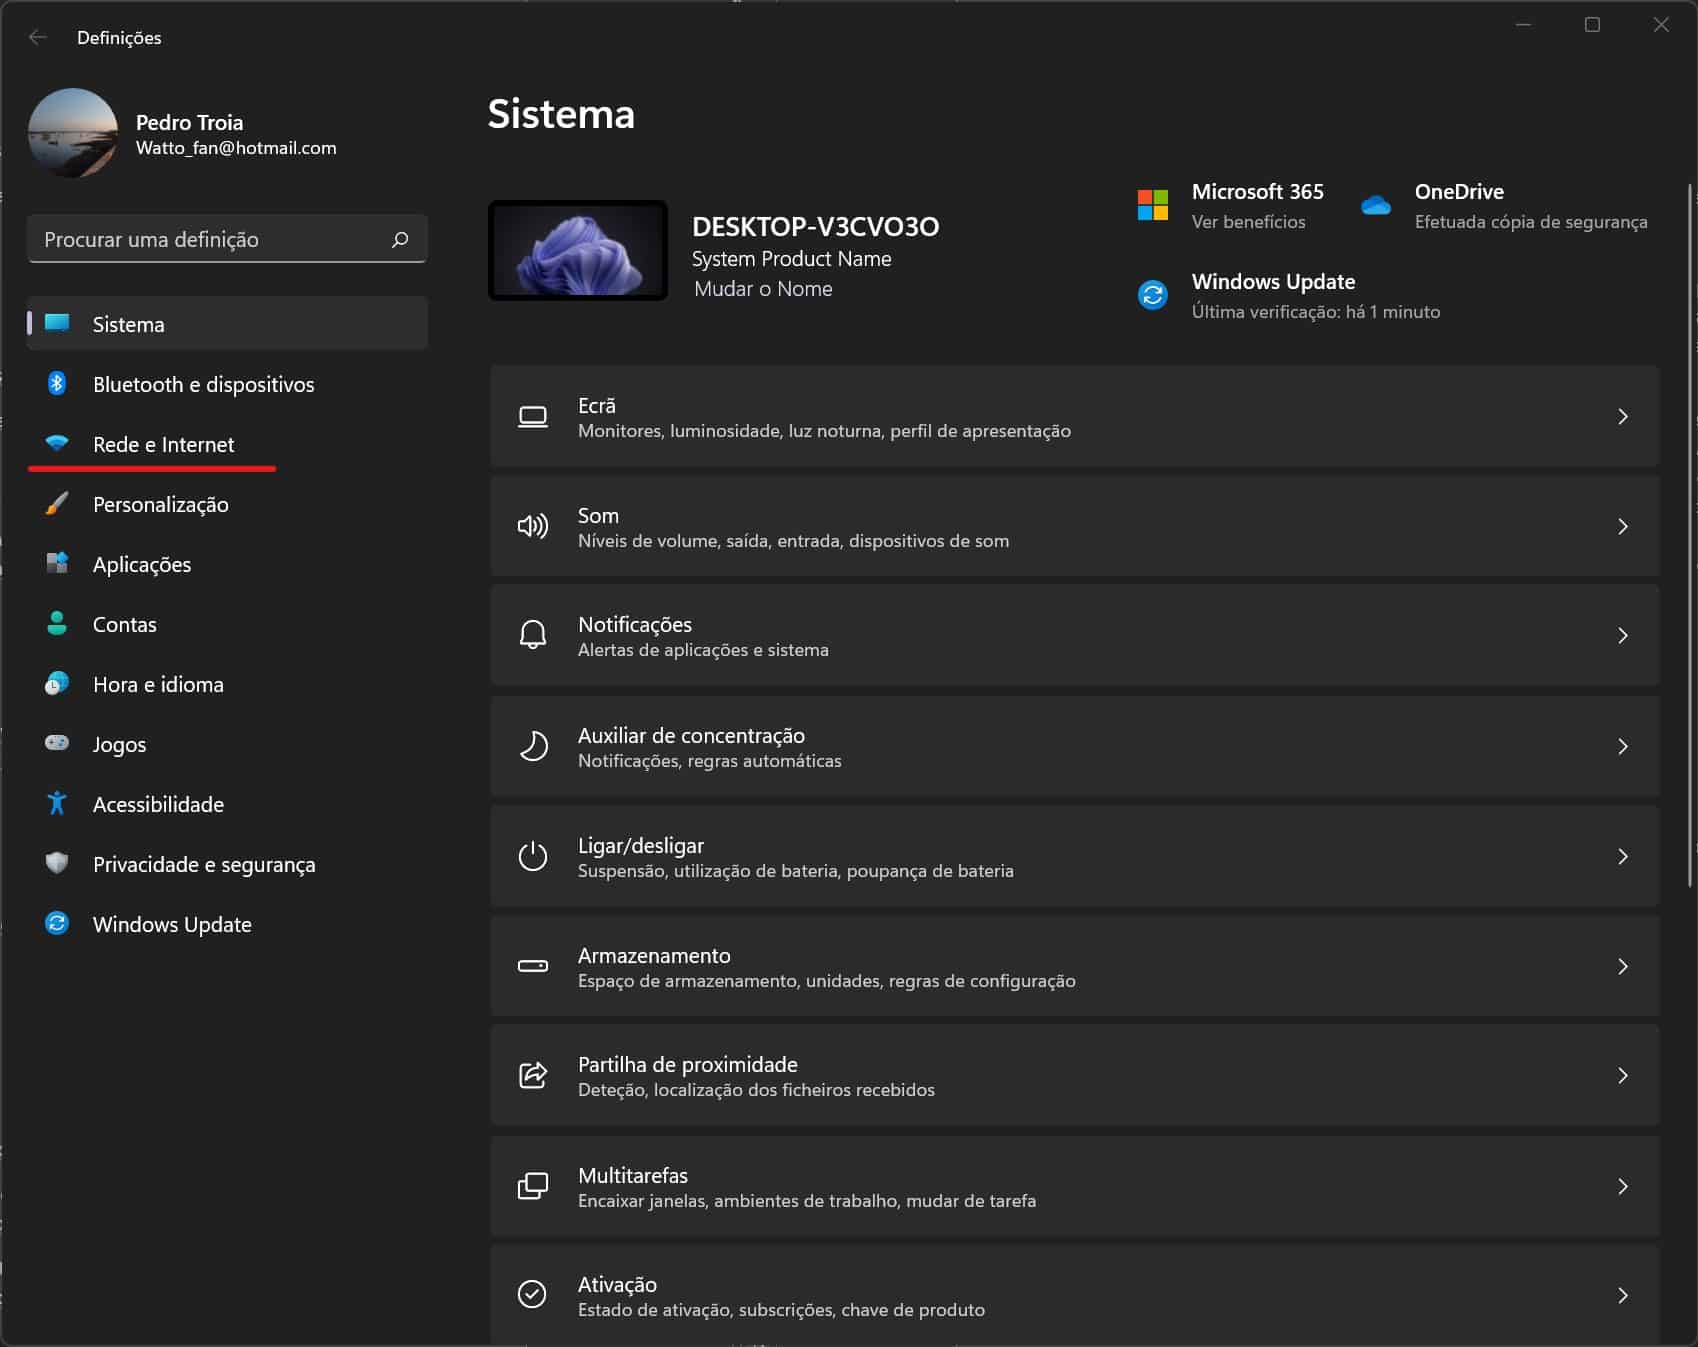1698x1347 pixels.
Task: Go to Contas section
Action: (124, 624)
